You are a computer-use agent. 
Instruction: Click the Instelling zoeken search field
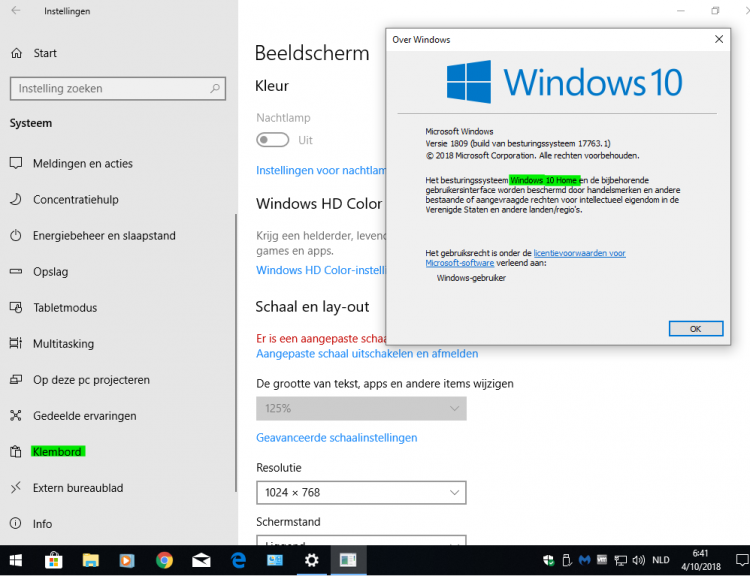[x=110, y=89]
